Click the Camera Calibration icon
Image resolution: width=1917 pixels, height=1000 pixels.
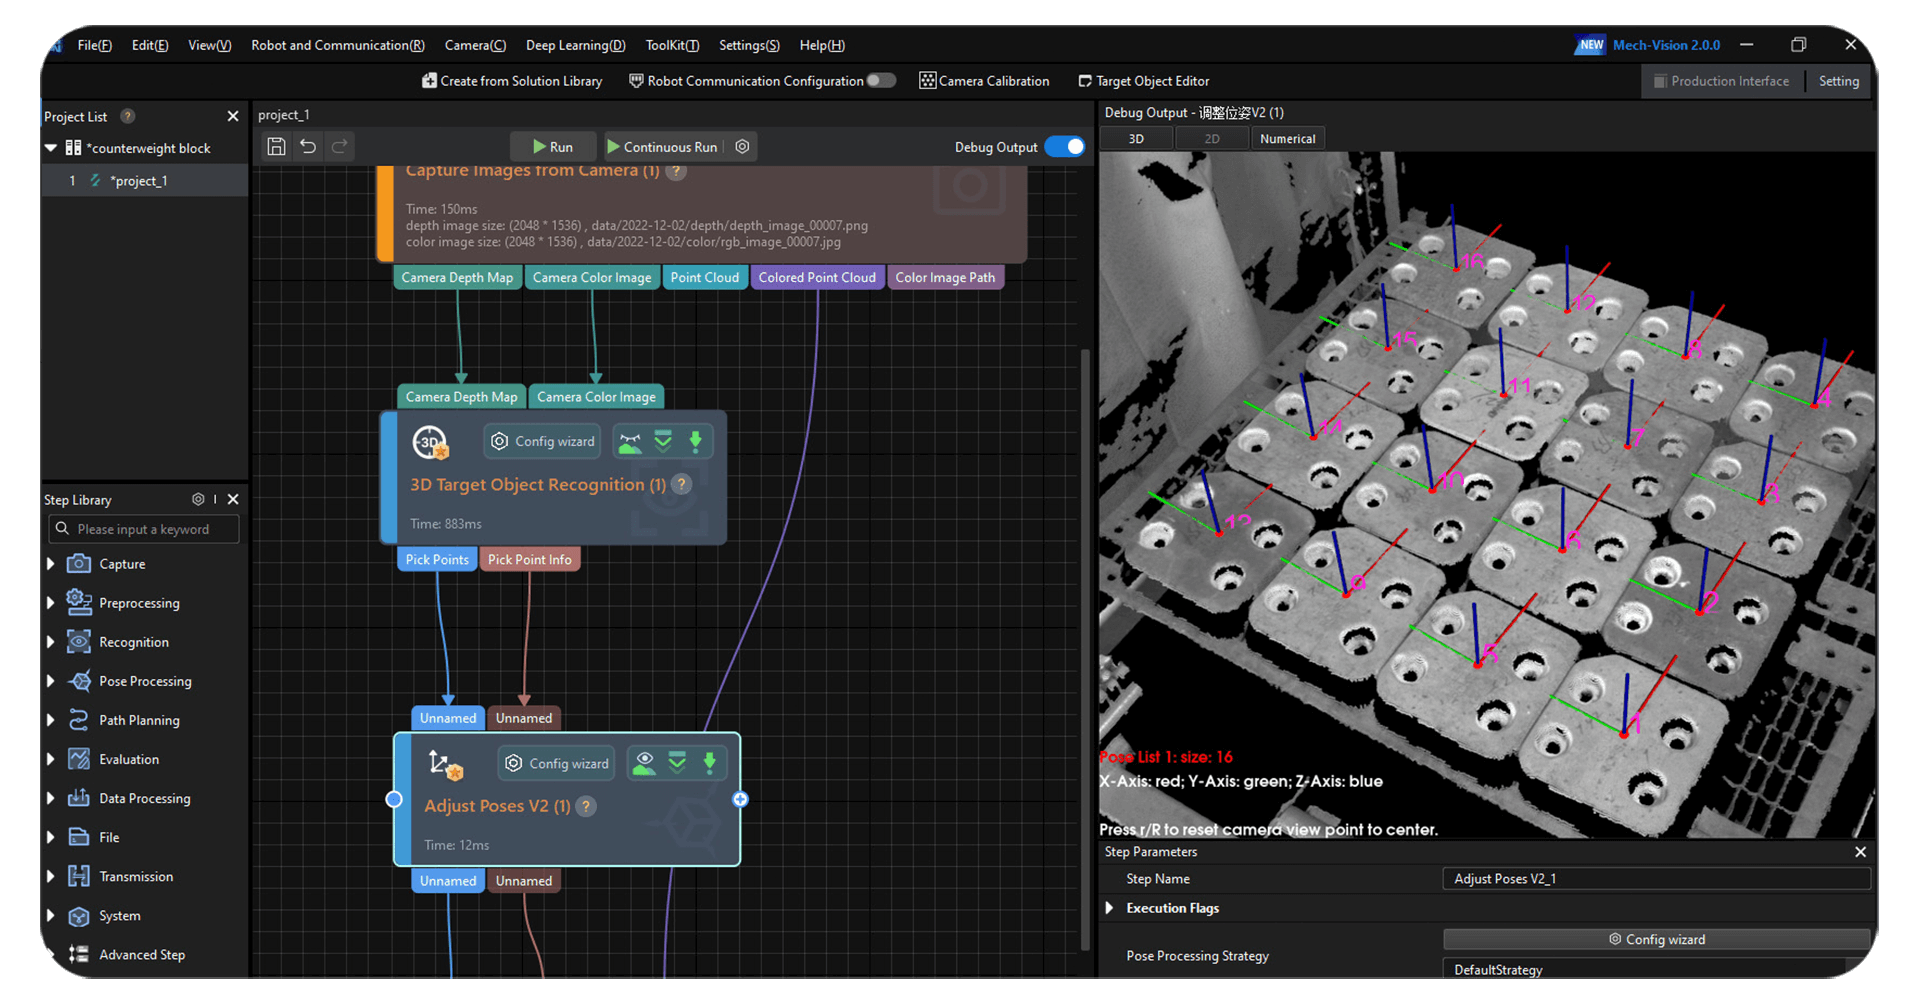click(927, 81)
